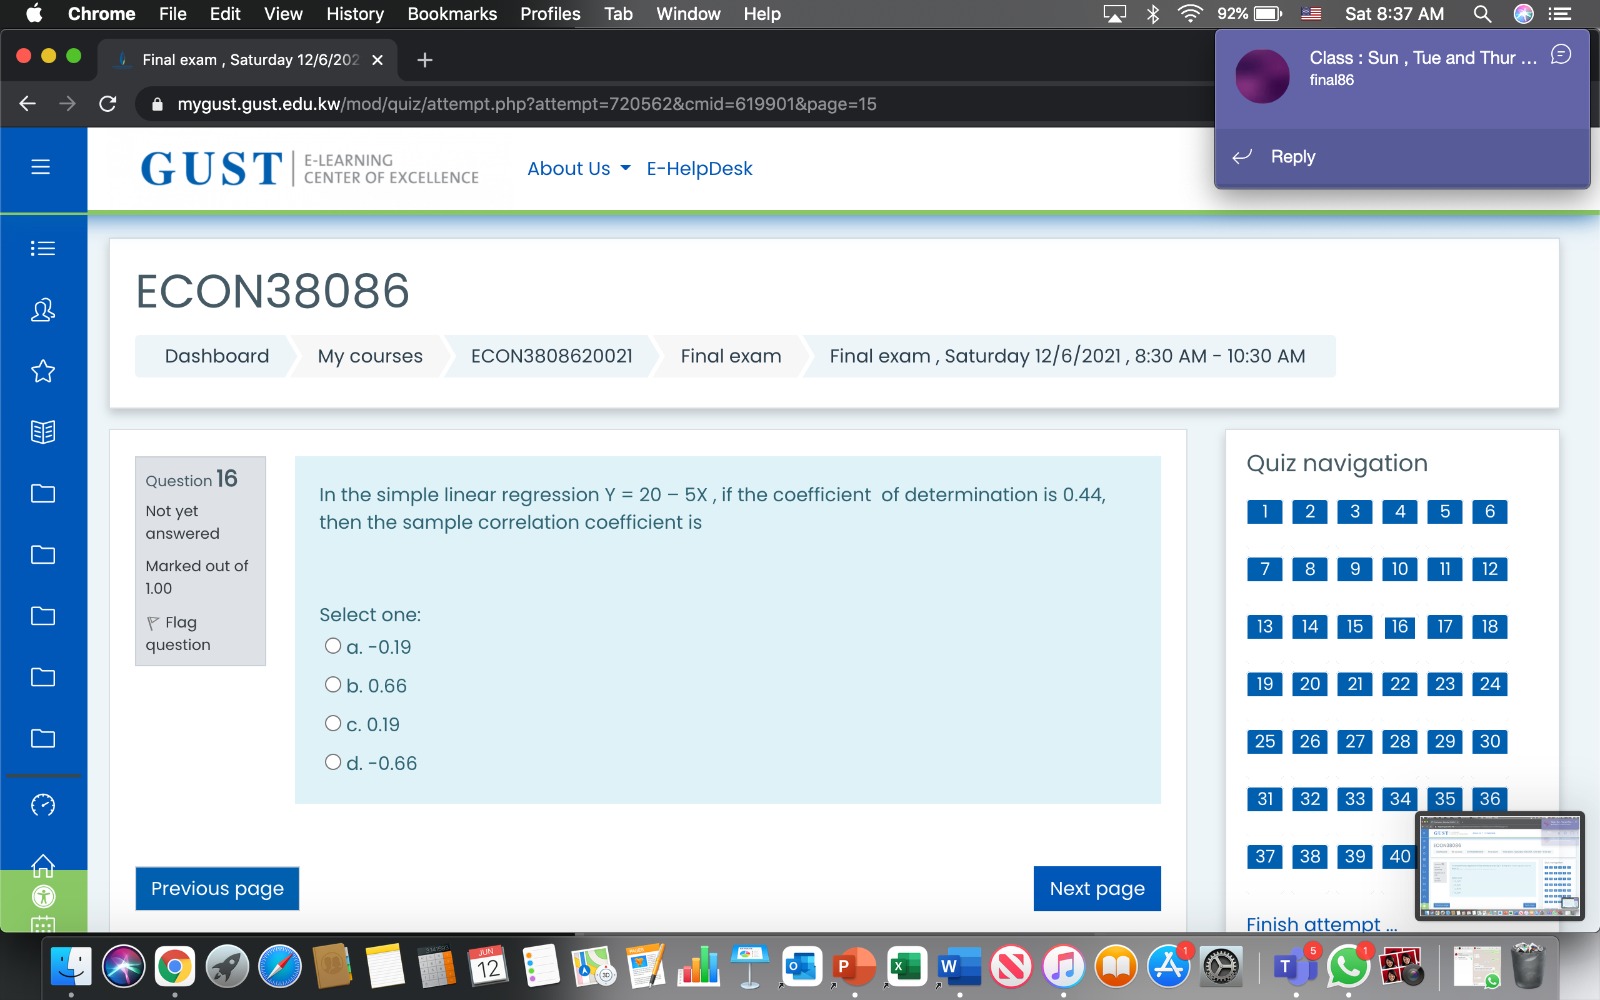Image resolution: width=1600 pixels, height=1000 pixels.
Task: Select answer a. -0.19
Action: click(334, 645)
